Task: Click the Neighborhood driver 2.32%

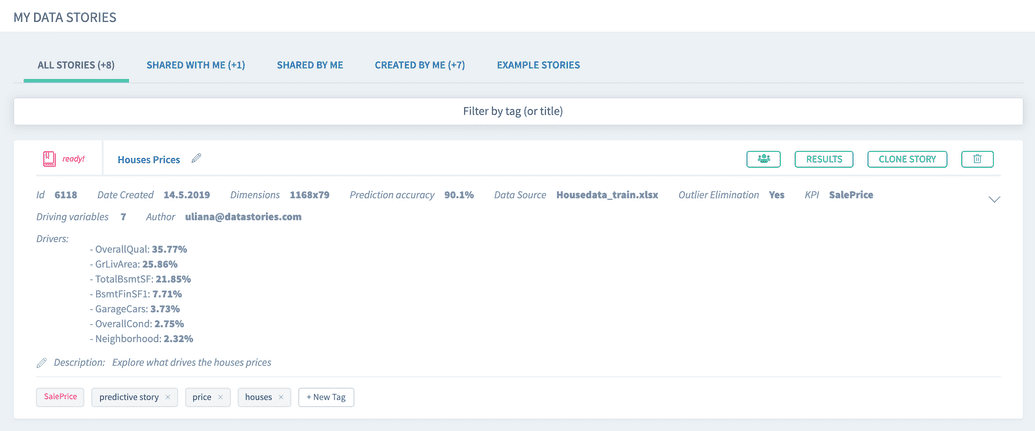Action: tap(141, 339)
